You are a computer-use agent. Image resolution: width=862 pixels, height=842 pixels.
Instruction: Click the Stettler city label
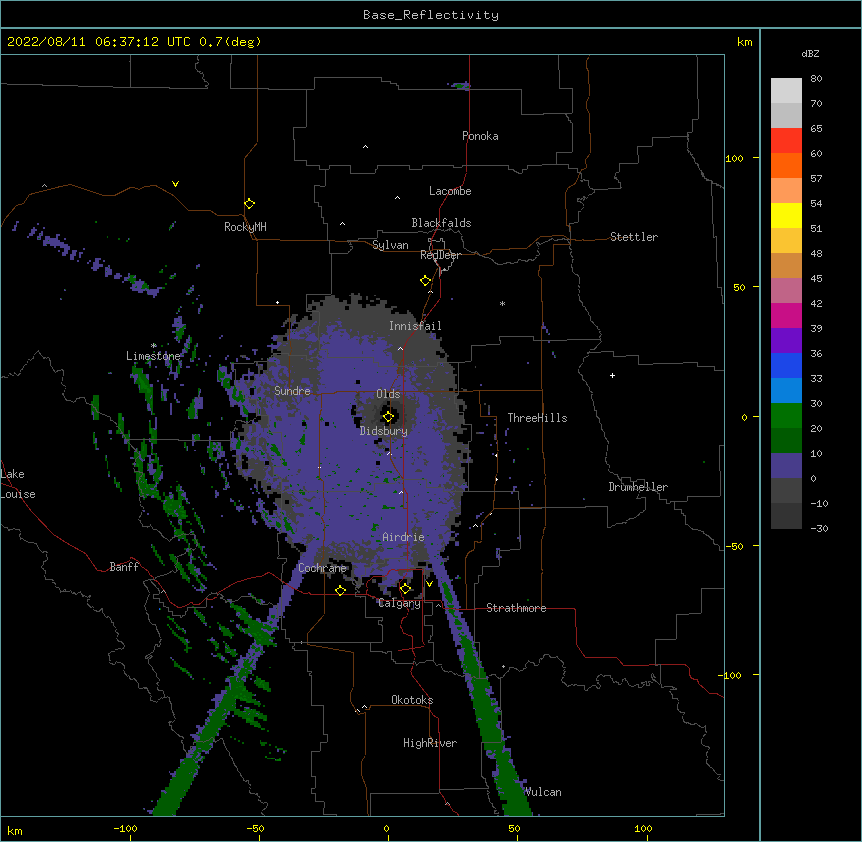click(x=634, y=237)
